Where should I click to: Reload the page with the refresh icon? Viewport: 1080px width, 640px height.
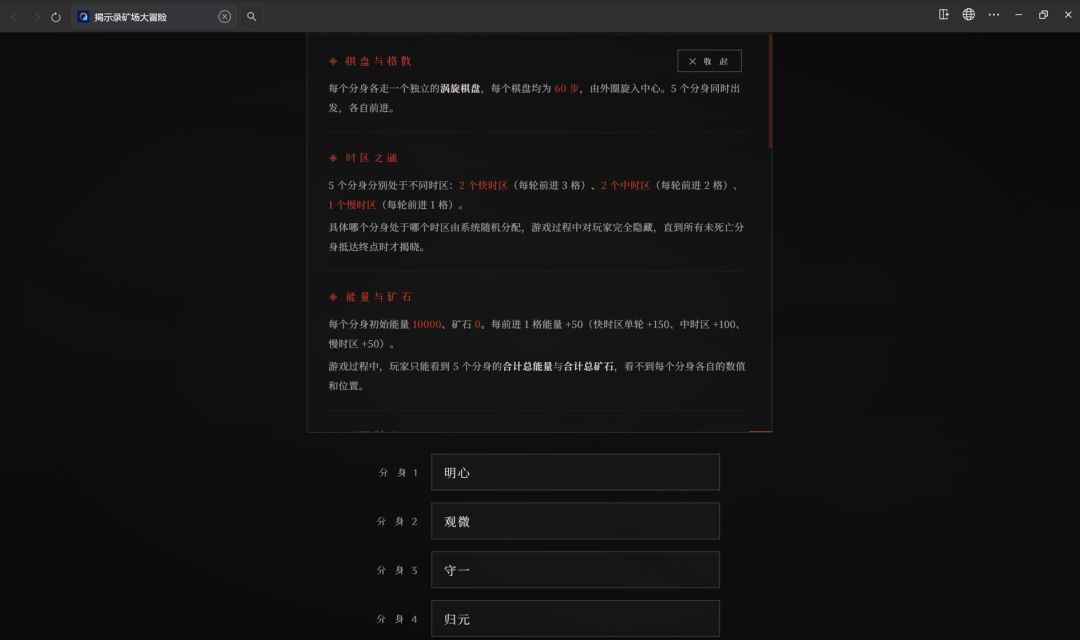56,17
